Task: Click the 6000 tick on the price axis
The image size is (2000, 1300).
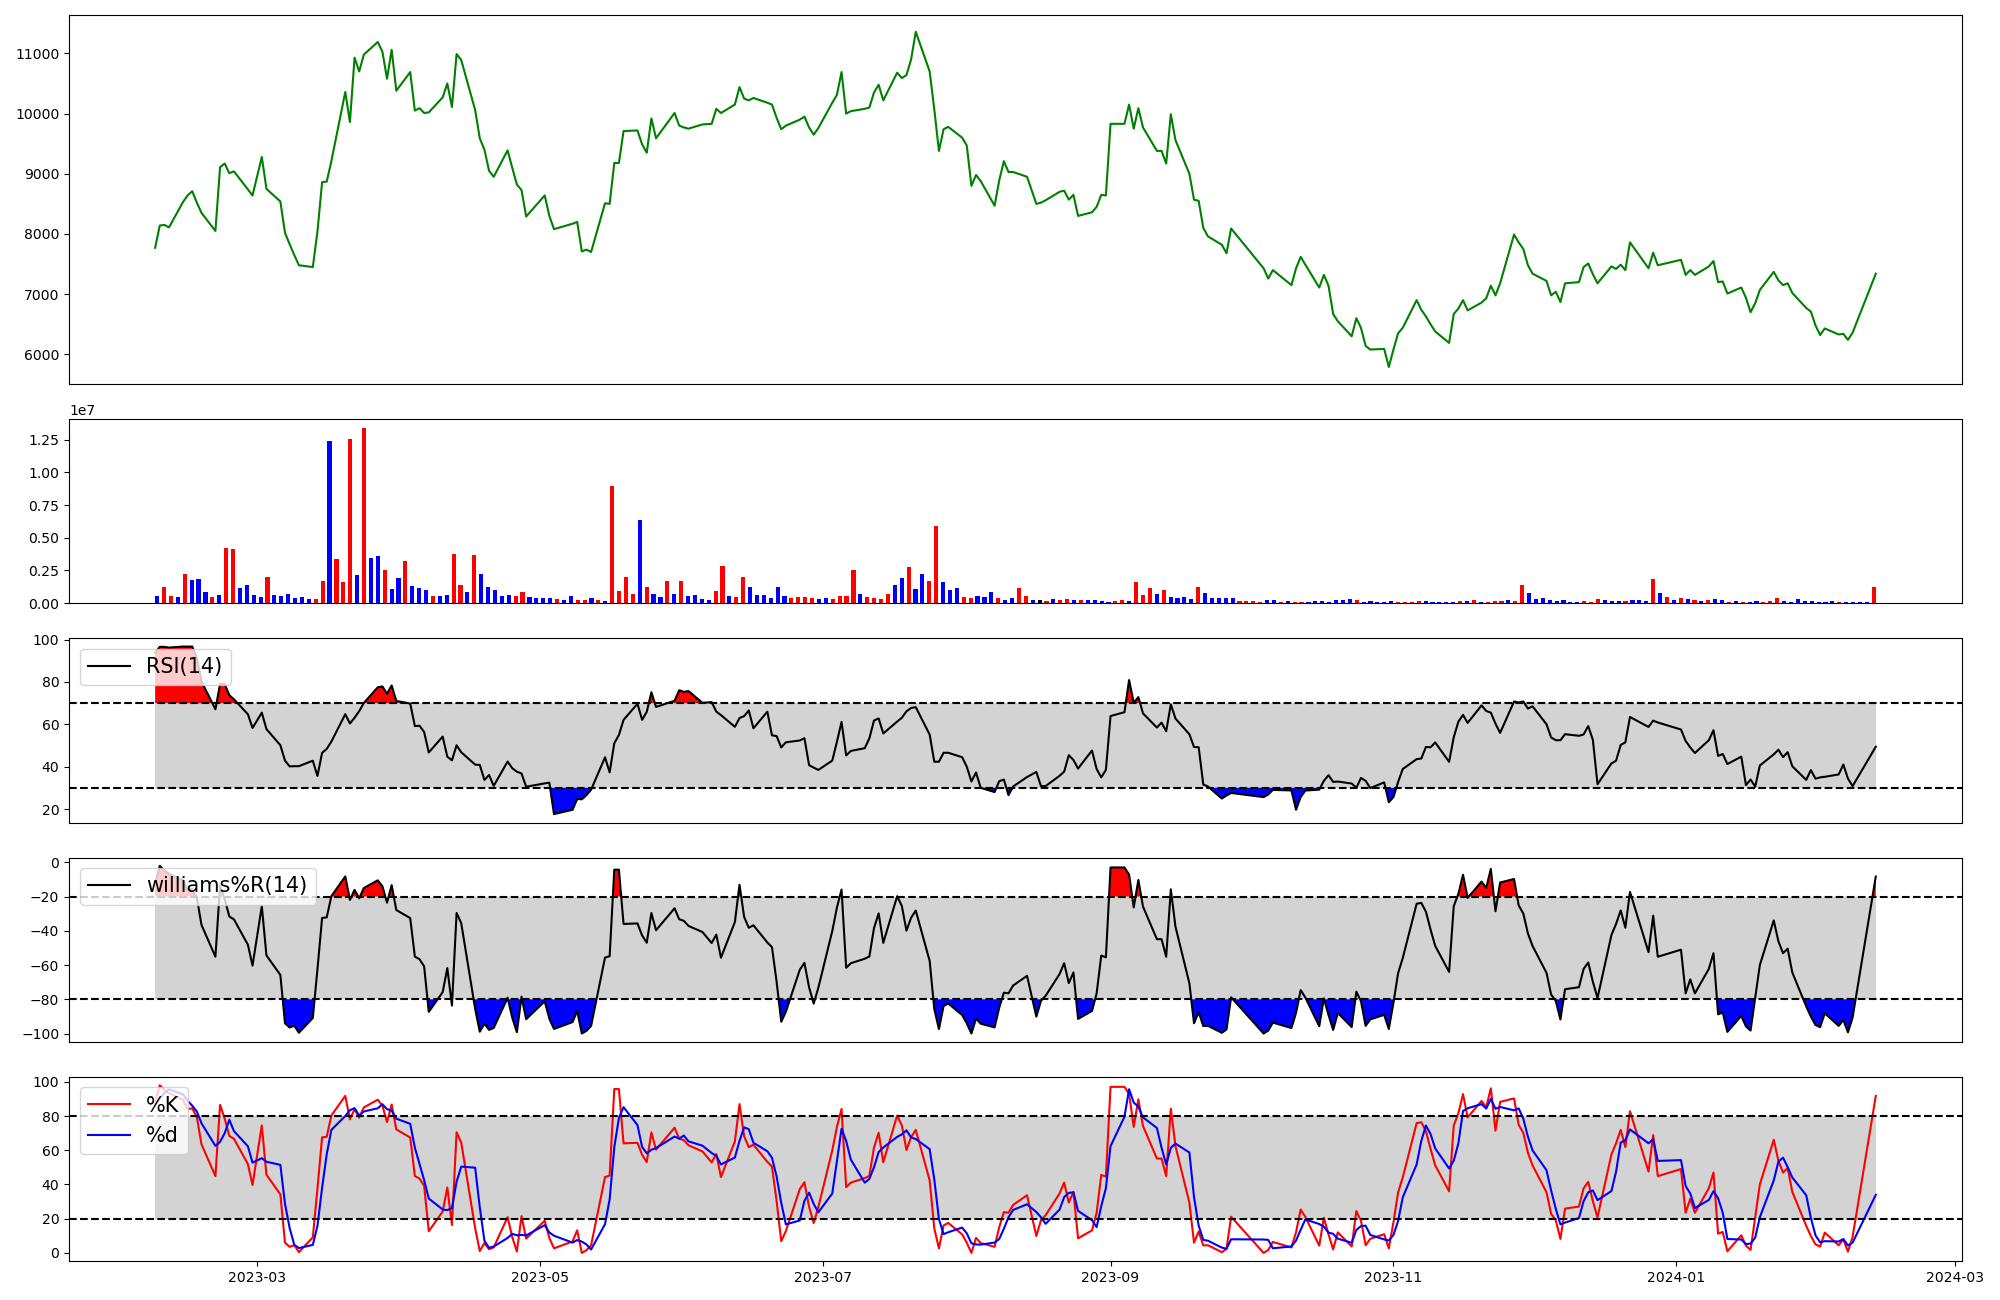Action: pyautogui.click(x=42, y=355)
